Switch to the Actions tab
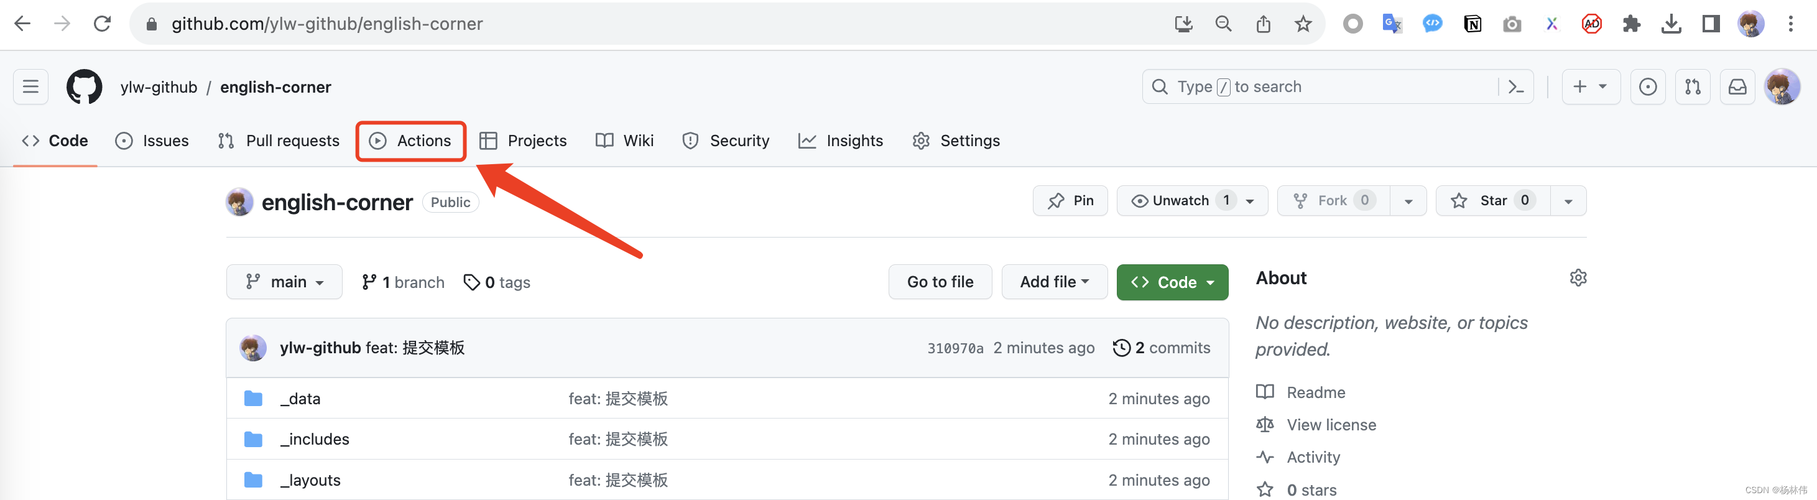1817x500 pixels. pos(411,141)
